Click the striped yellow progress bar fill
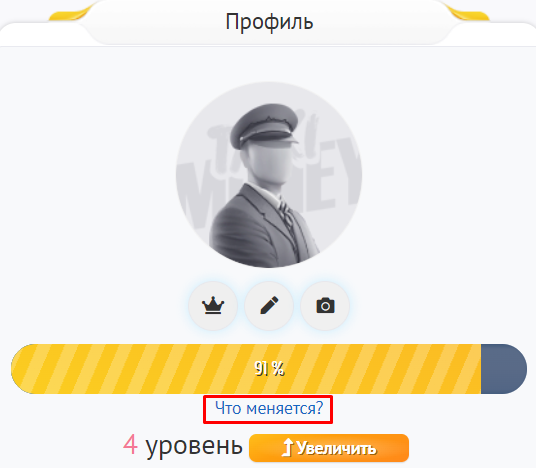Viewport: 536px width, 468px height. click(x=246, y=369)
